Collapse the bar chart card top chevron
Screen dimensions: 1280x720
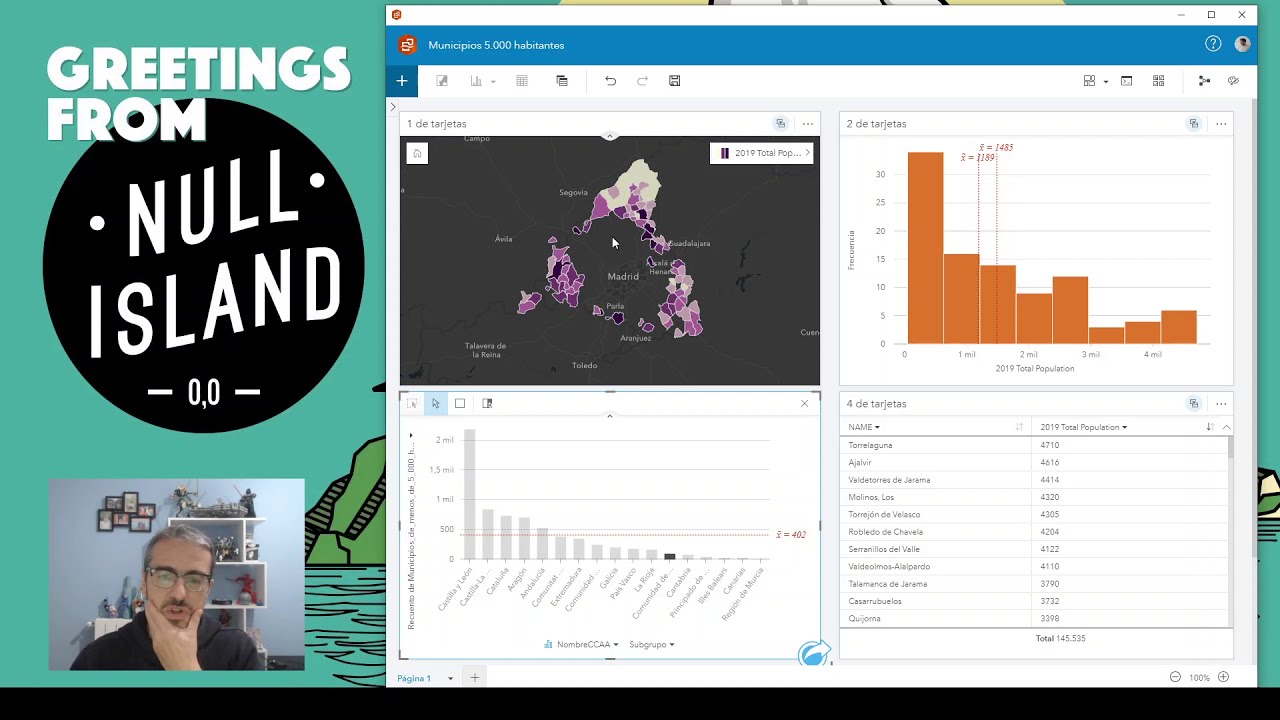click(609, 416)
